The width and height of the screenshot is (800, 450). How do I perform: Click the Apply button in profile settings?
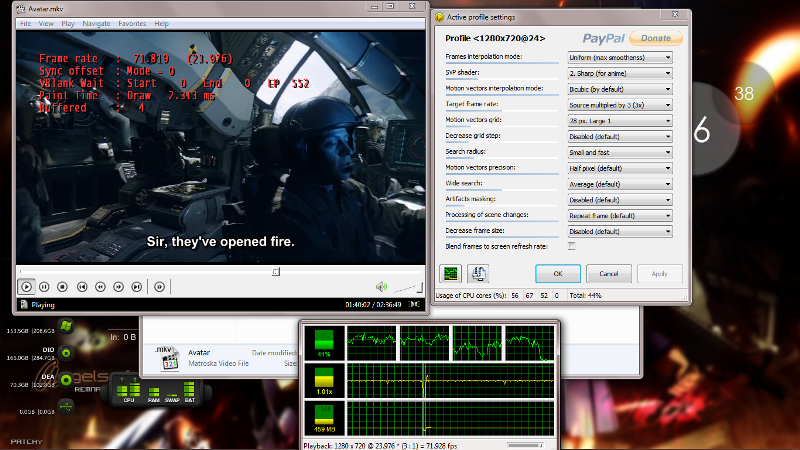660,274
